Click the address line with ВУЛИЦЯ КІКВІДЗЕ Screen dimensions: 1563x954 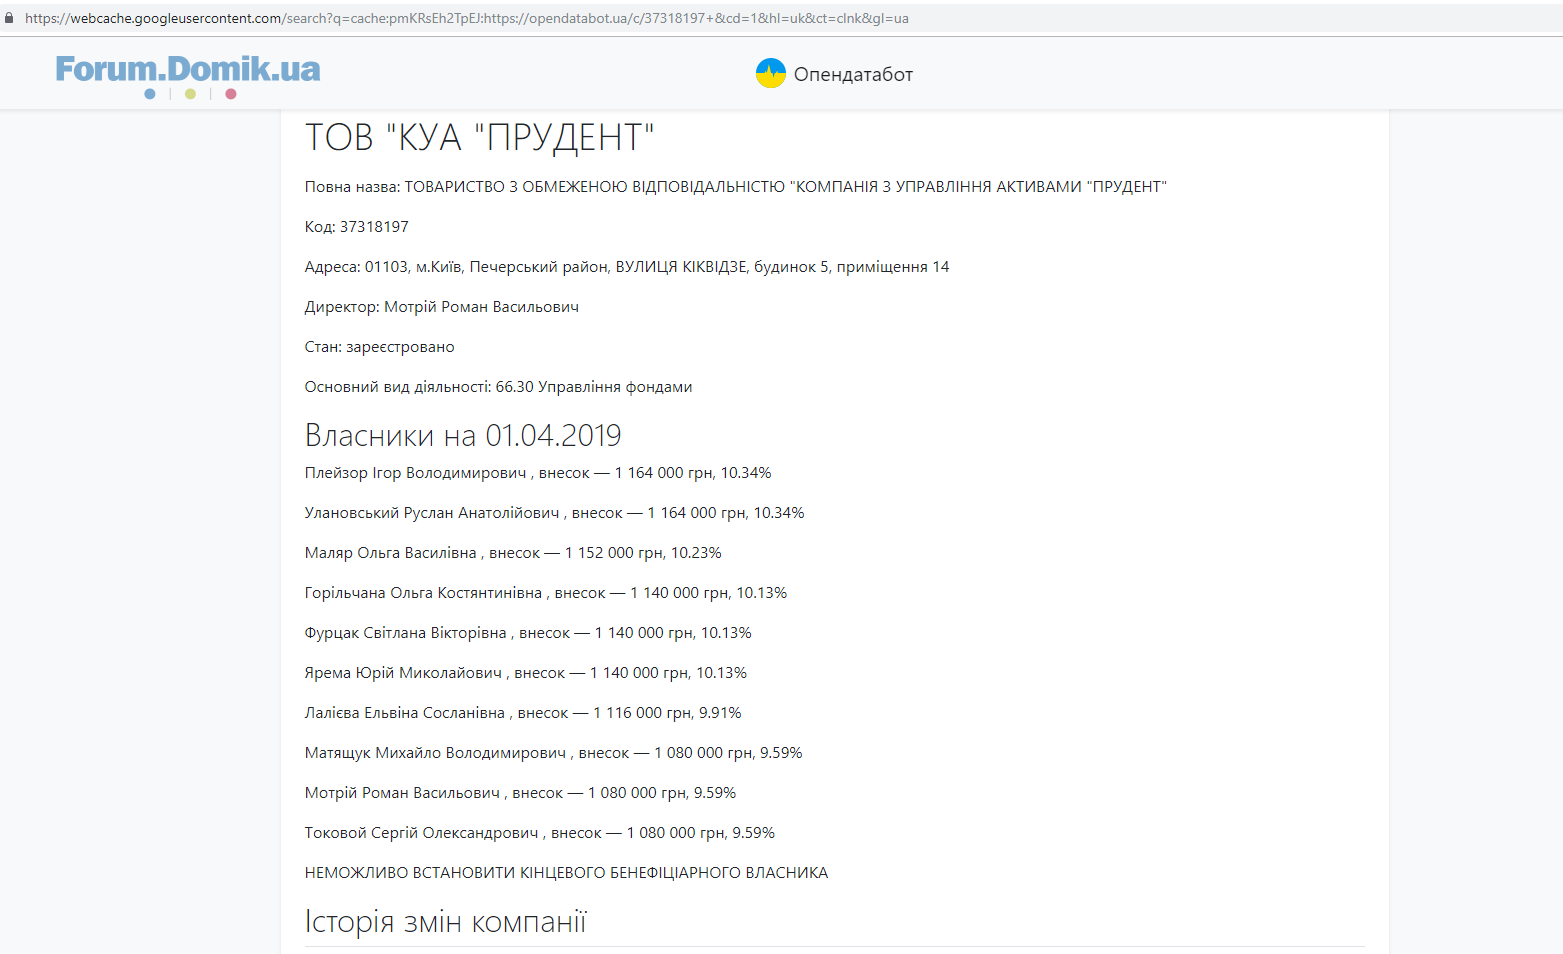627,267
